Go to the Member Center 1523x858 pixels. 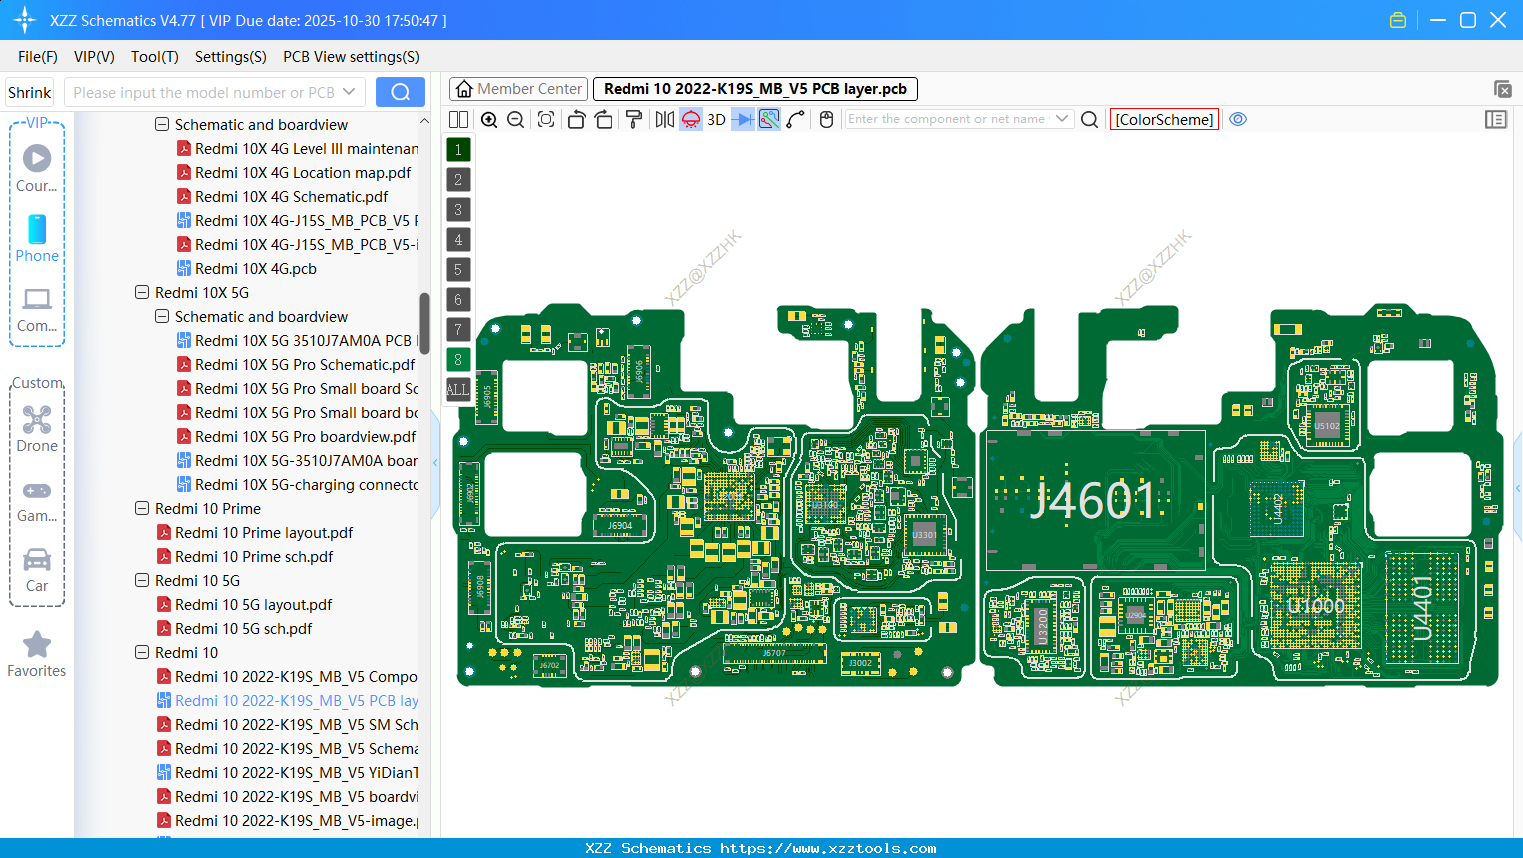pyautogui.click(x=518, y=89)
